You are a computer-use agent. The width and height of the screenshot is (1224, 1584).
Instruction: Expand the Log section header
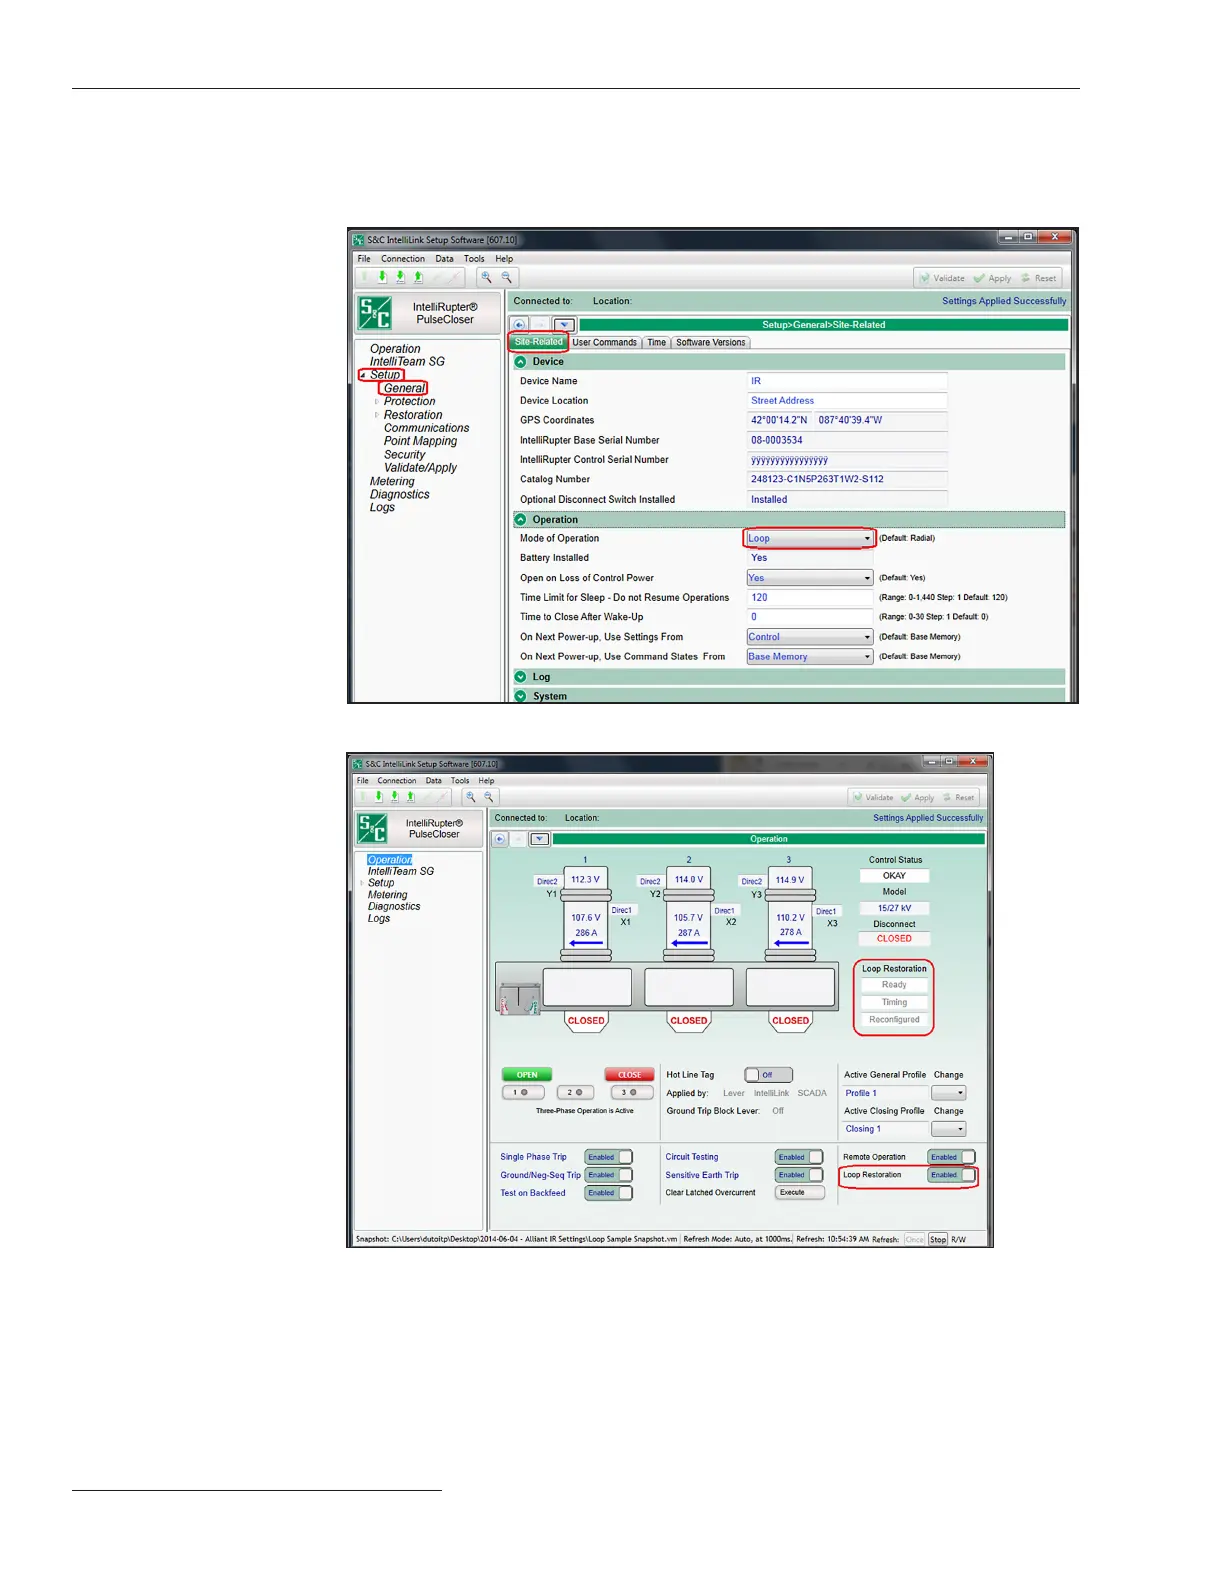click(x=789, y=677)
